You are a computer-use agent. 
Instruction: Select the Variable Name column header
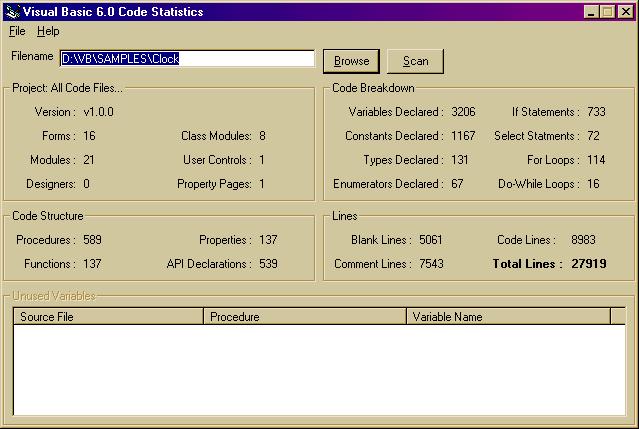click(508, 317)
